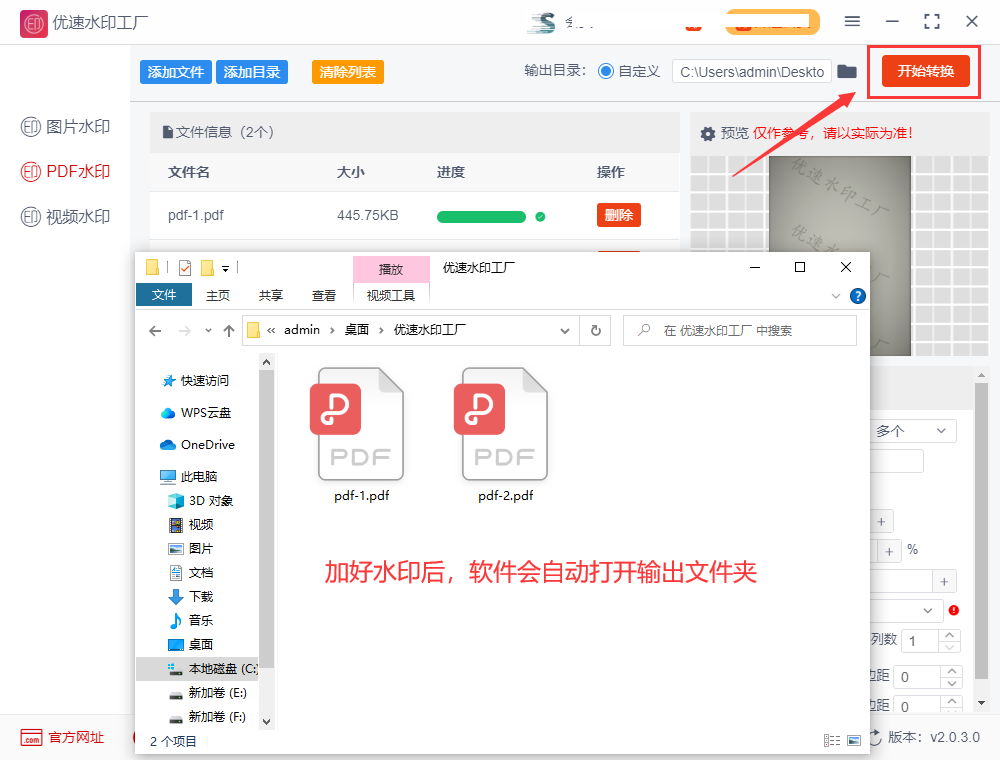Image resolution: width=1000 pixels, height=760 pixels.
Task: Switch Explorer to details view icon
Action: click(x=832, y=740)
